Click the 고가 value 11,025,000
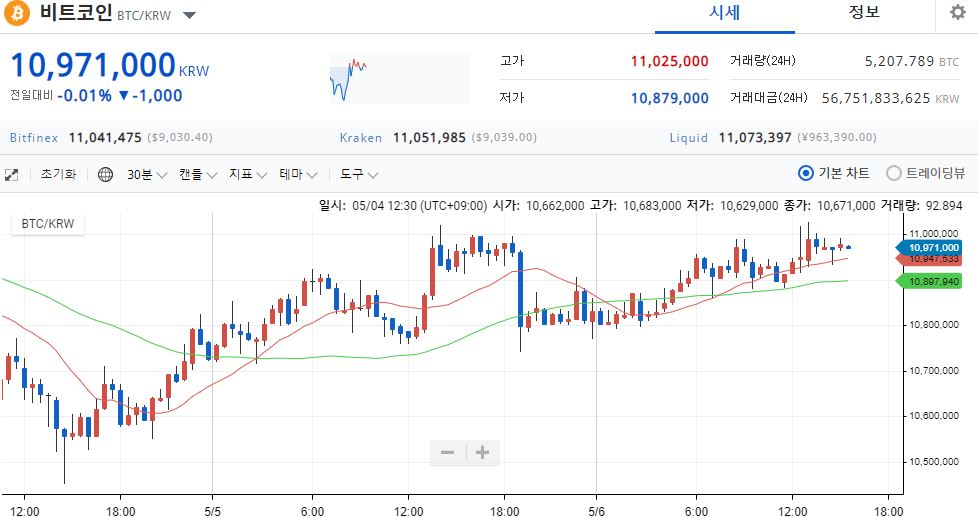Screen dimensions: 978x518 pos(669,61)
